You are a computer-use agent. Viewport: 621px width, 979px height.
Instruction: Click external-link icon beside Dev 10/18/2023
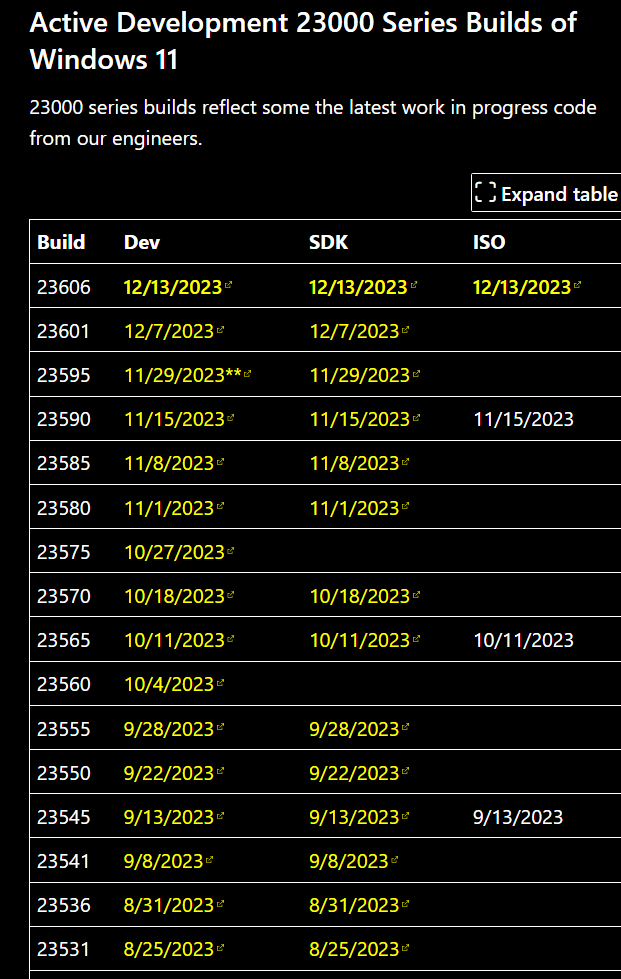pyautogui.click(x=231, y=596)
